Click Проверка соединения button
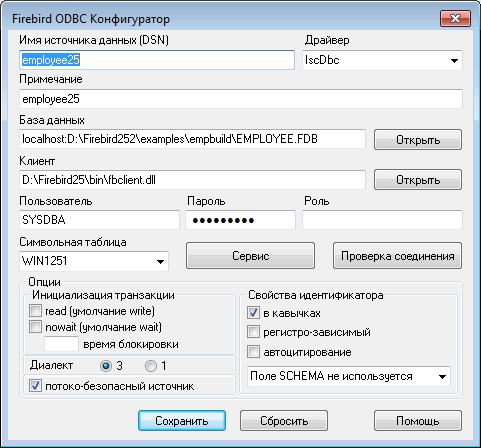Image resolution: width=481 pixels, height=448 pixels. [x=398, y=256]
